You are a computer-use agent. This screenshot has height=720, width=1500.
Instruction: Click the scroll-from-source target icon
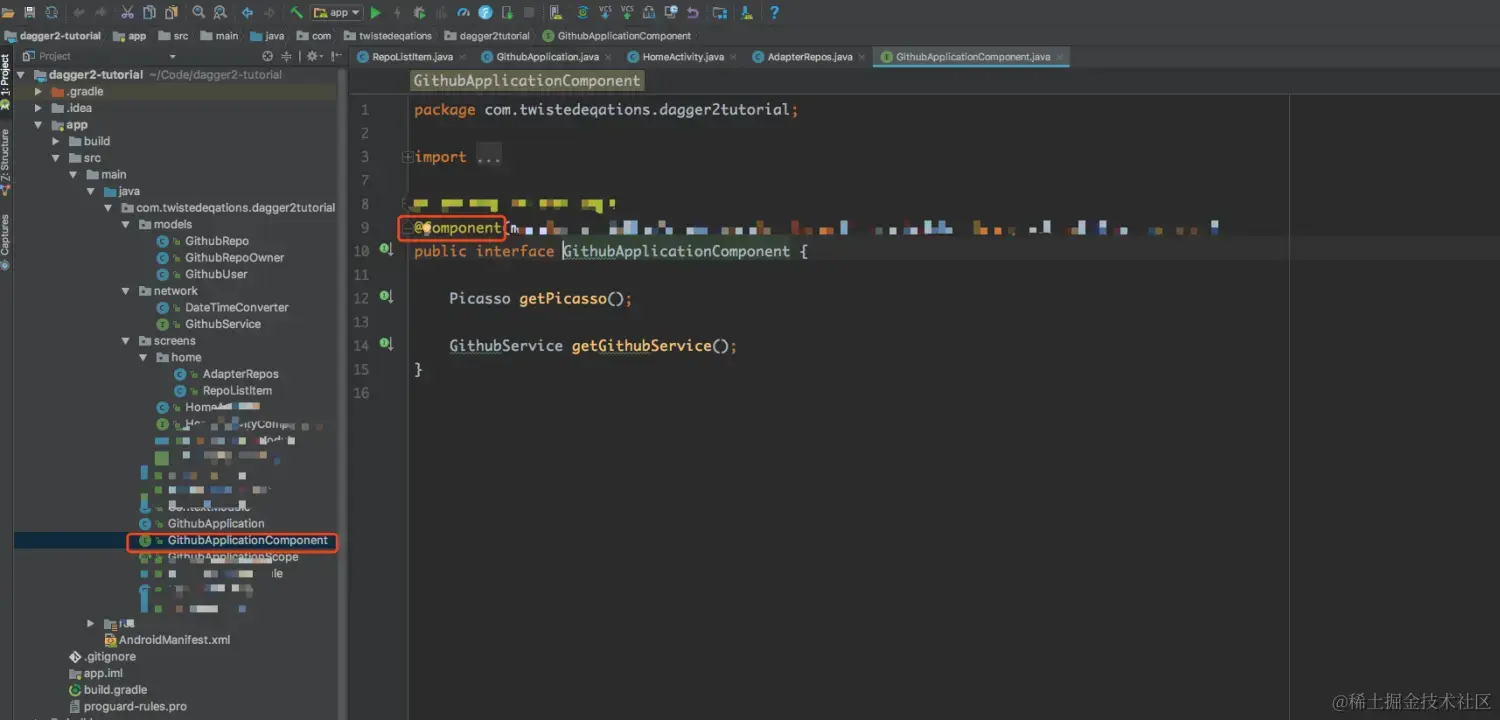pyautogui.click(x=267, y=56)
